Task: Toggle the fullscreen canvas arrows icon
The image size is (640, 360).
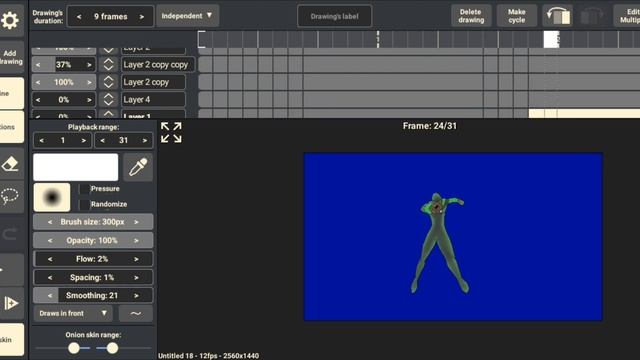Action: pos(171,133)
